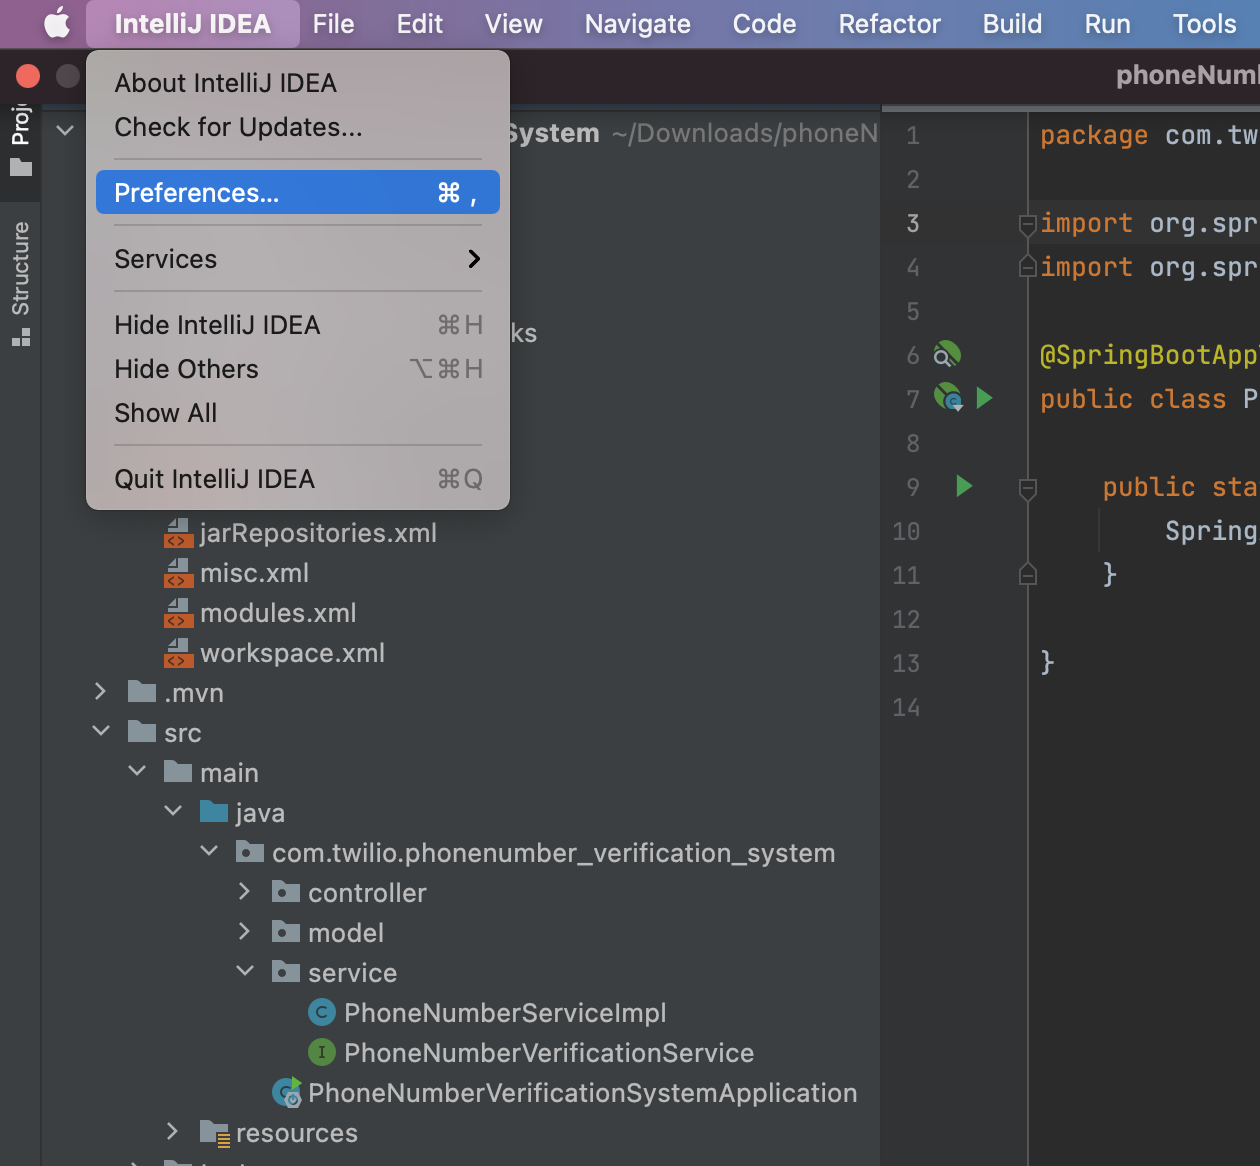1260x1166 pixels.
Task: Click PhoneNumberServiceImpl class icon
Action: [x=321, y=1012]
